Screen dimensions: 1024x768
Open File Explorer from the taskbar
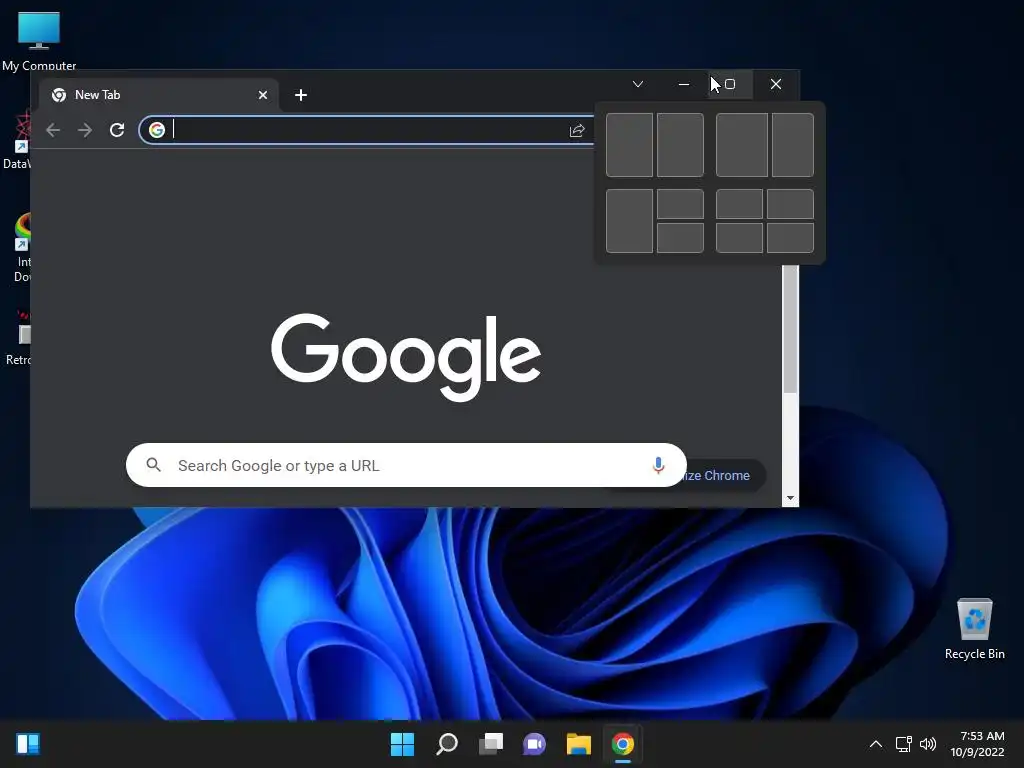579,744
